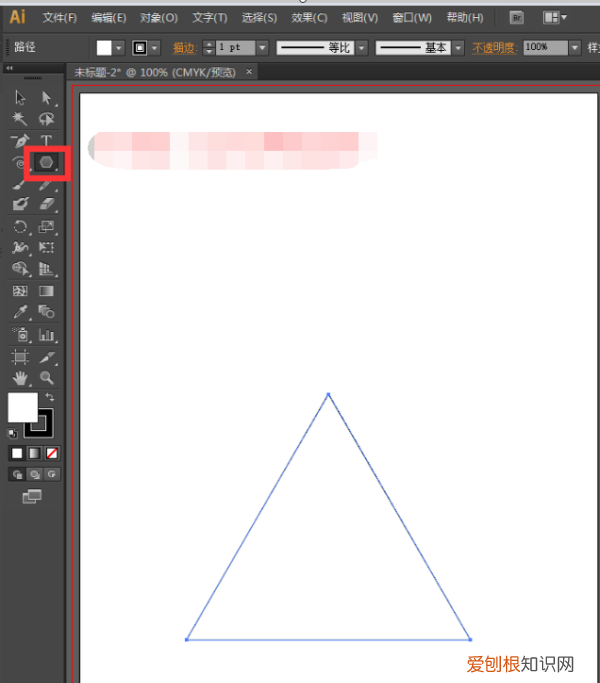Choose the Zoom magnifier tool
600x683 pixels.
pos(46,378)
